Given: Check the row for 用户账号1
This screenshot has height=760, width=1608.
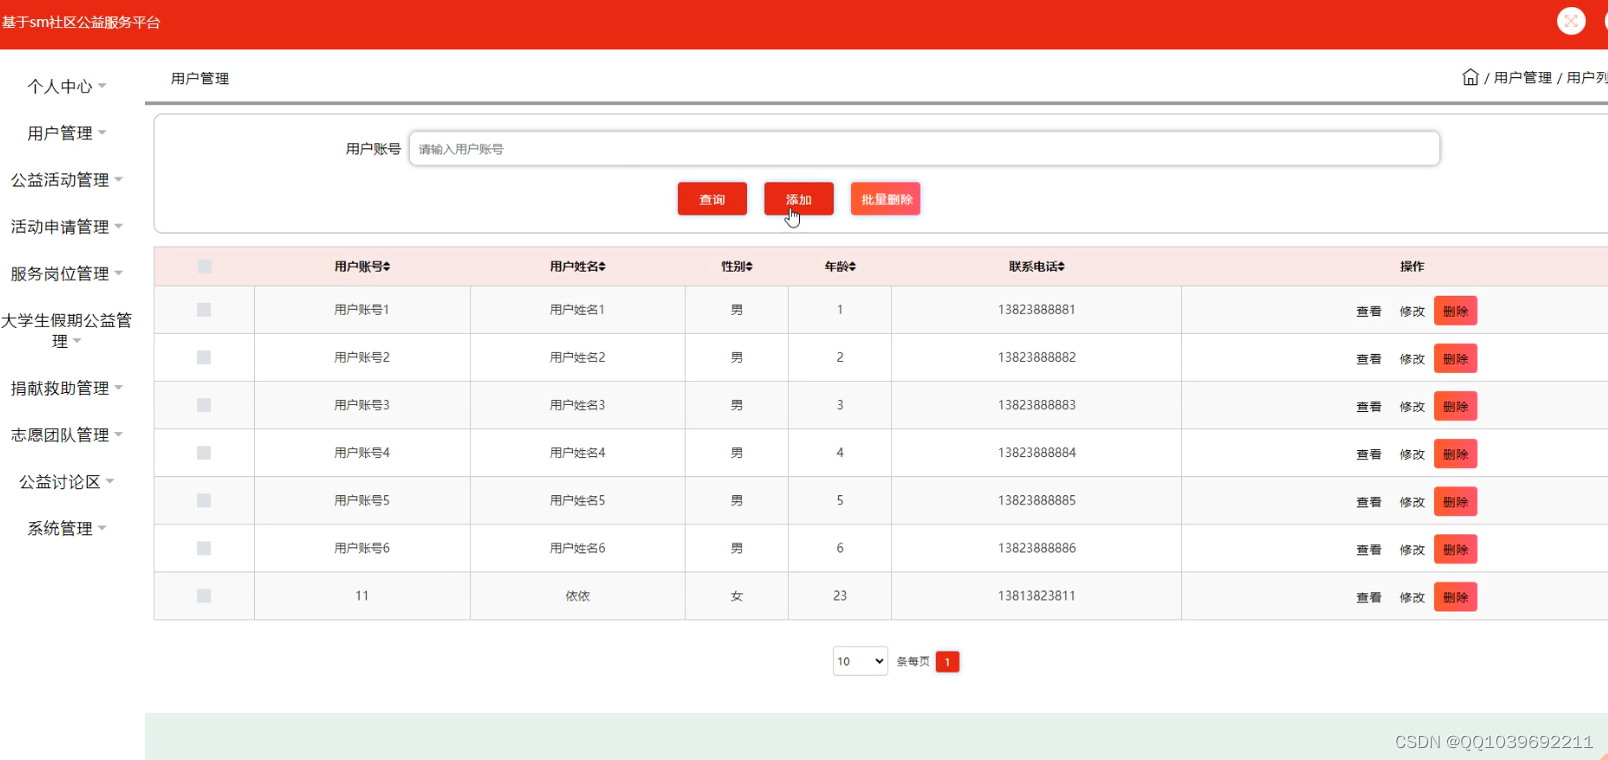Looking at the screenshot, I should [204, 310].
